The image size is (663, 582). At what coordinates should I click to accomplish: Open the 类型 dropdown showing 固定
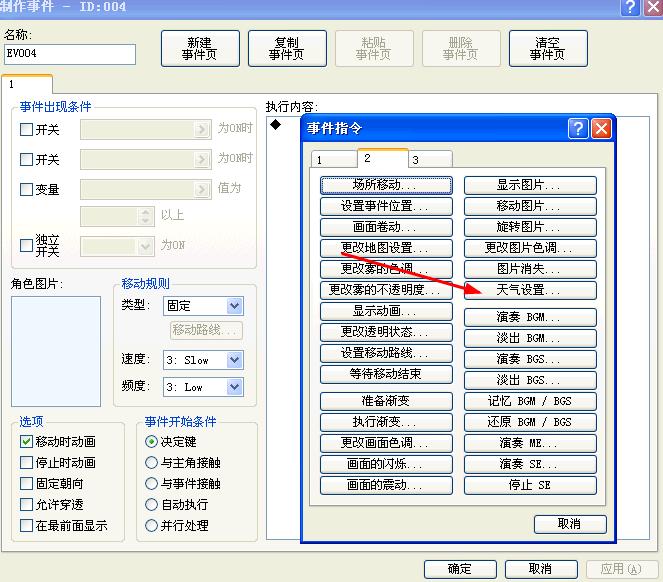(203, 306)
